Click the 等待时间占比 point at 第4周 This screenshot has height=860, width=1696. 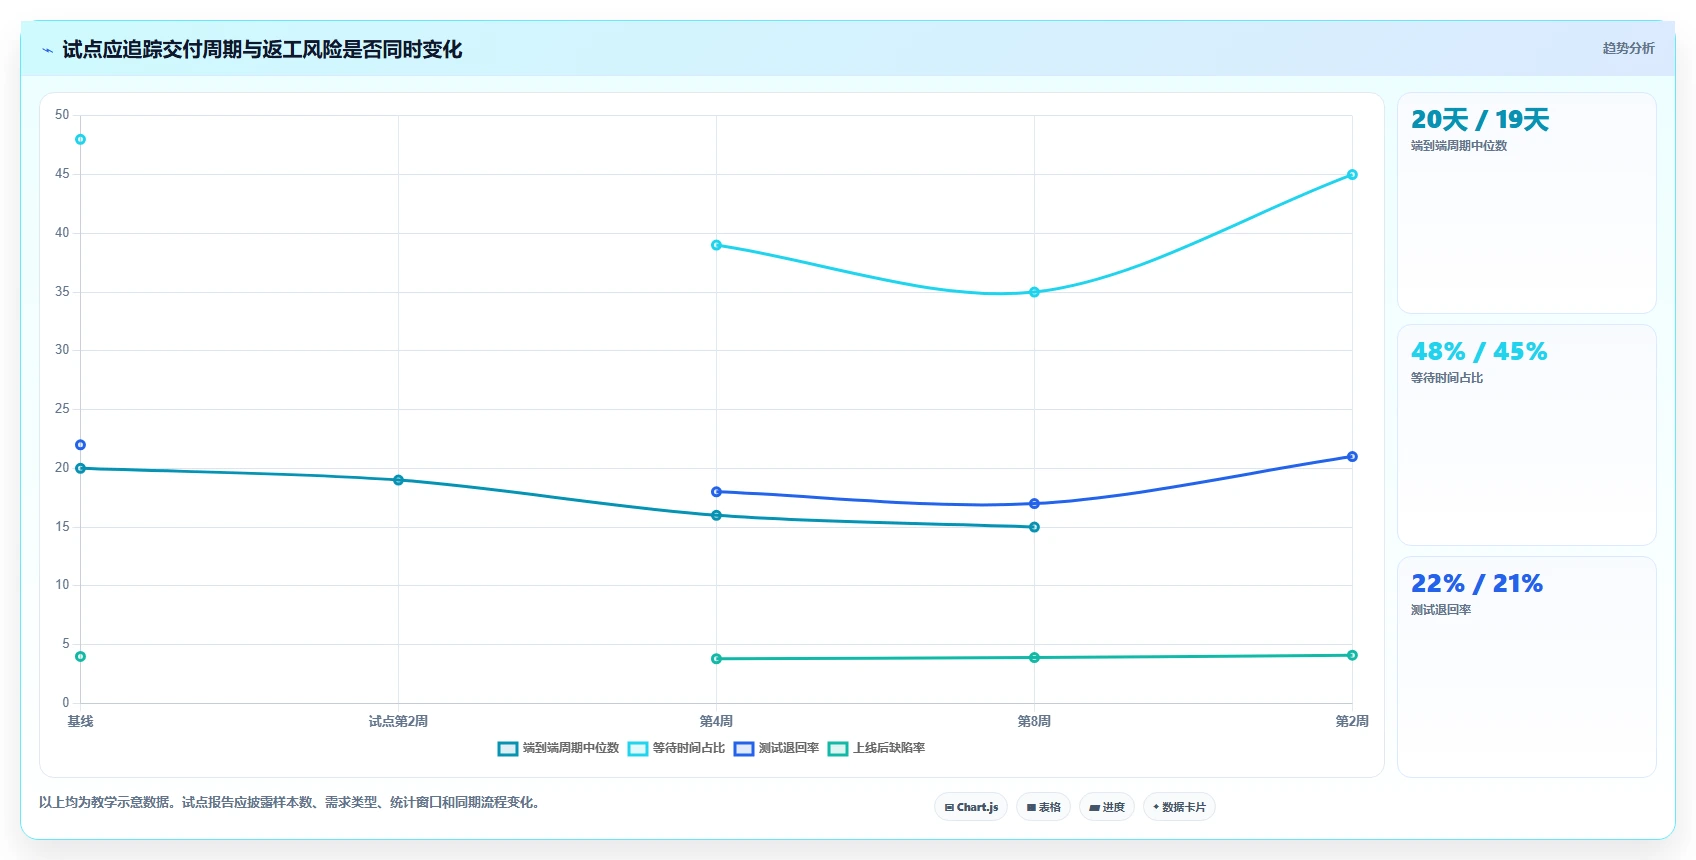click(716, 245)
